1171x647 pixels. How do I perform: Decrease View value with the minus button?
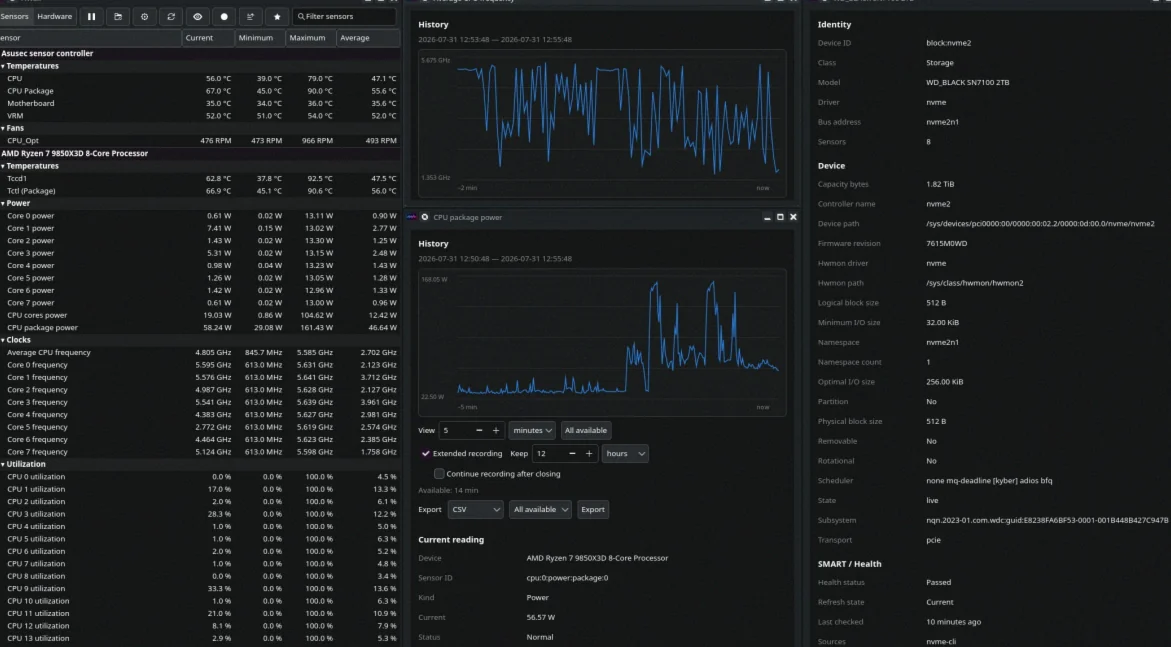pyautogui.click(x=479, y=430)
